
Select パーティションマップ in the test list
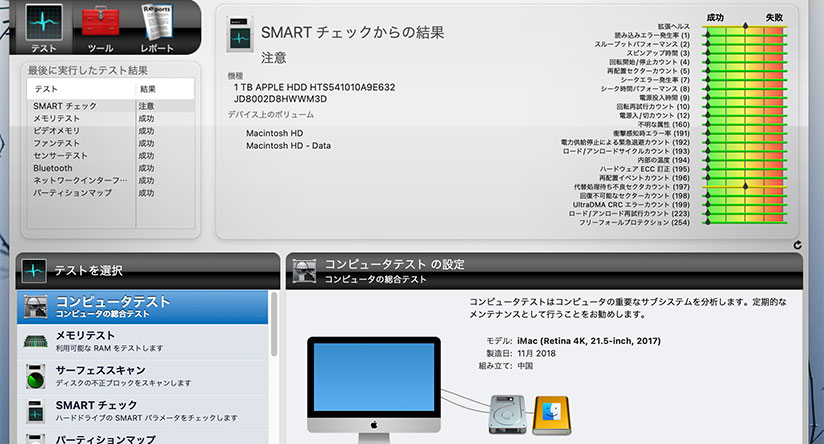tap(143, 437)
